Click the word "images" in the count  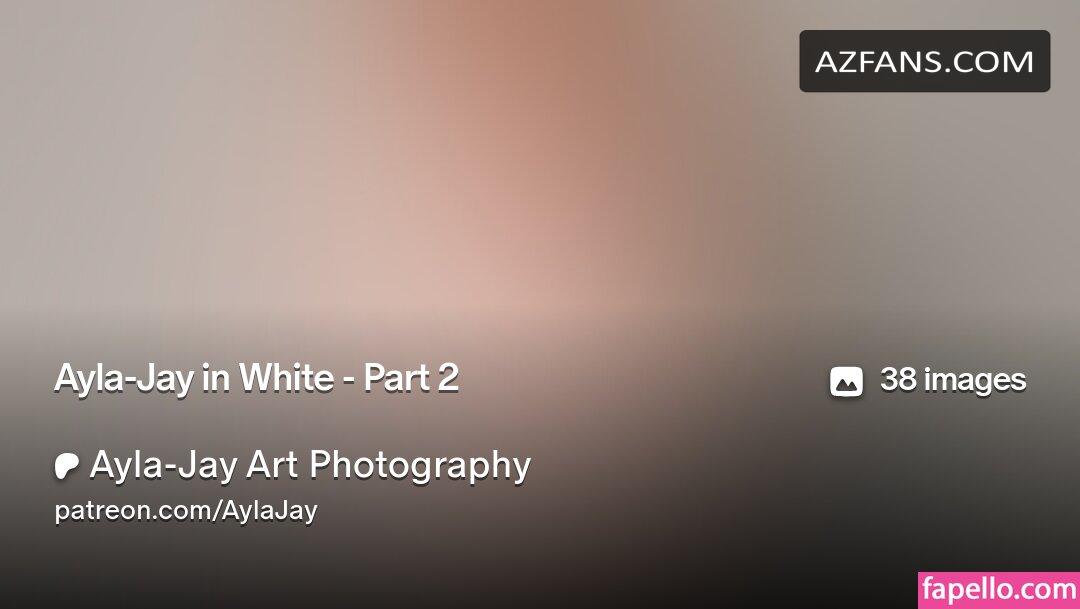pyautogui.click(x=975, y=380)
